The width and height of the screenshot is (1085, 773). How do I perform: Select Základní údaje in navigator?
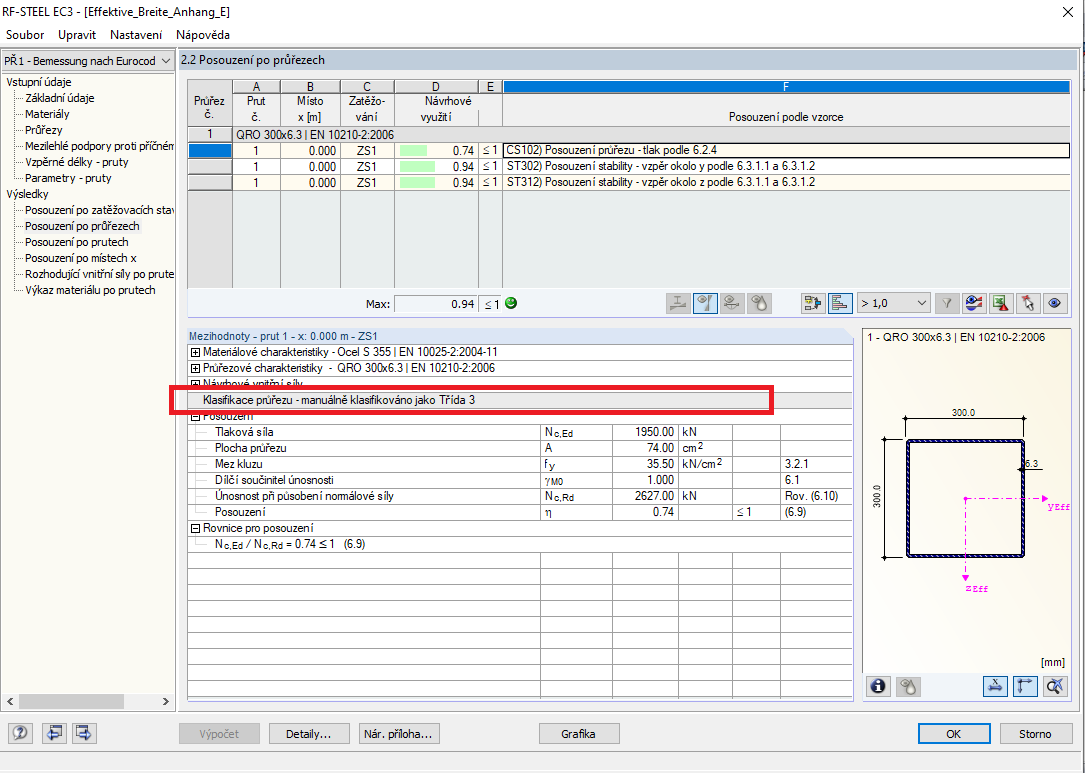click(x=60, y=98)
